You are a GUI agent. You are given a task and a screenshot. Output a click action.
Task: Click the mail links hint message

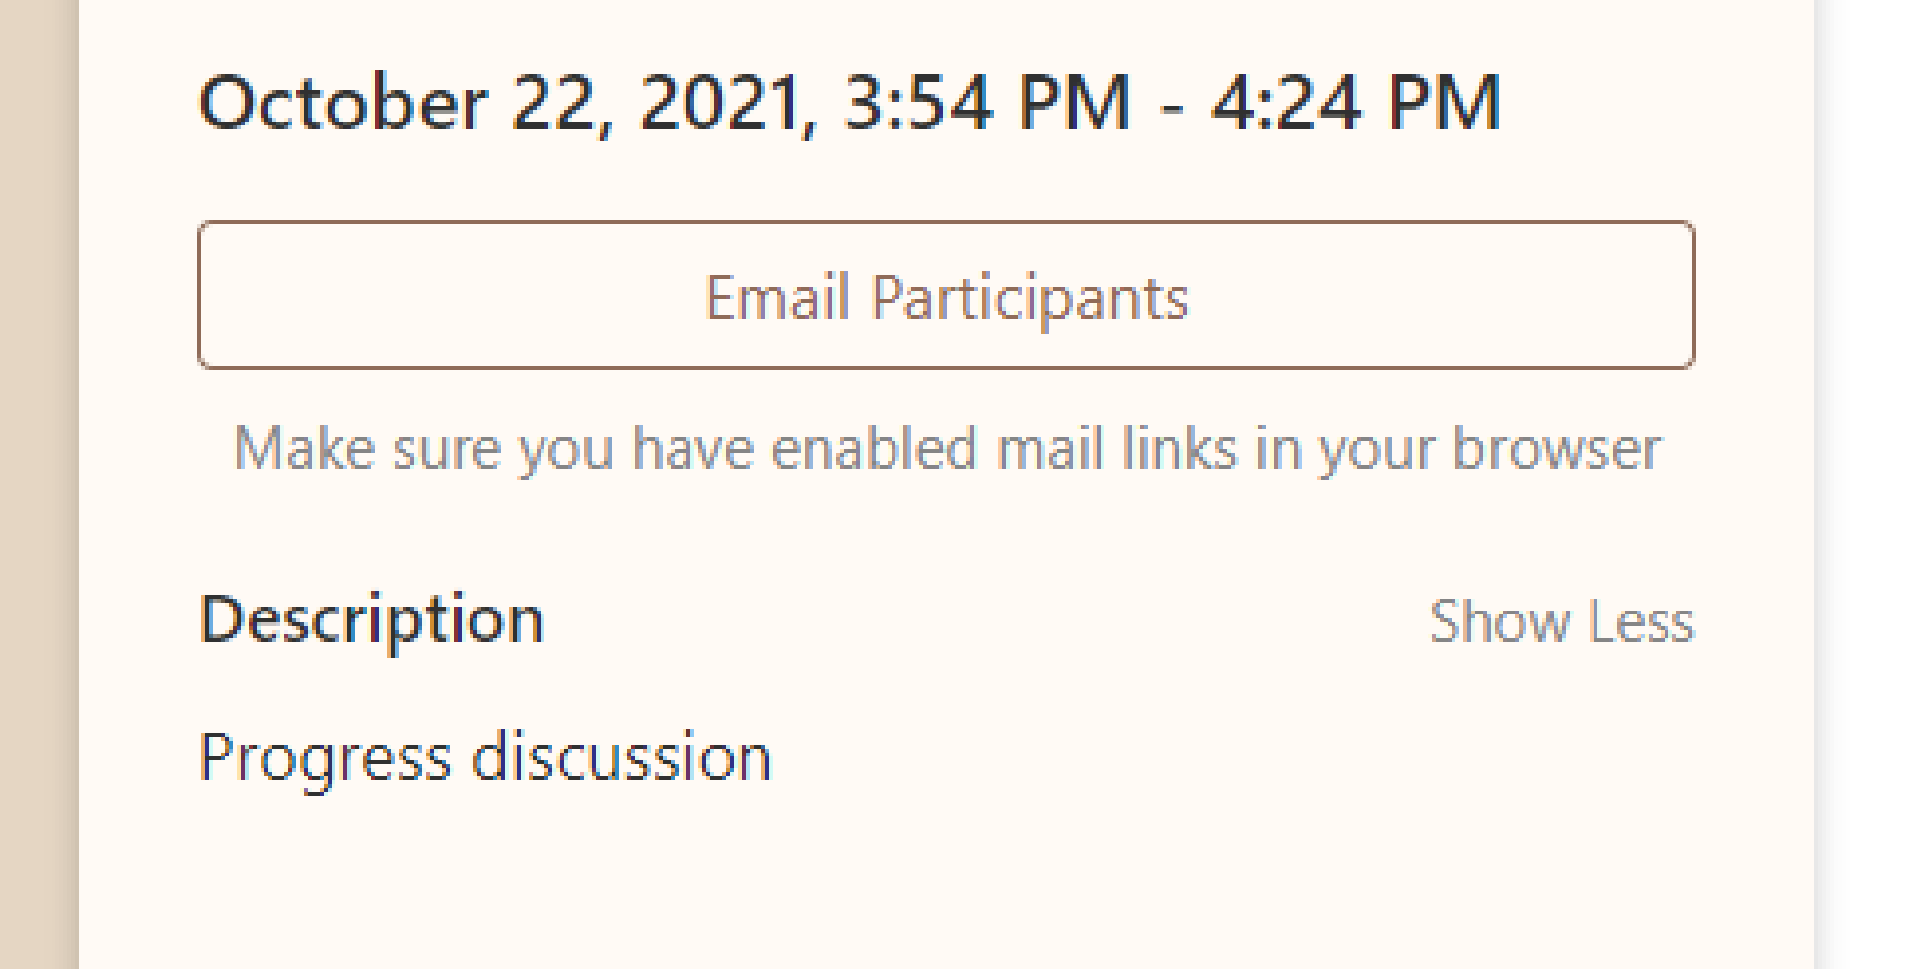click(947, 449)
